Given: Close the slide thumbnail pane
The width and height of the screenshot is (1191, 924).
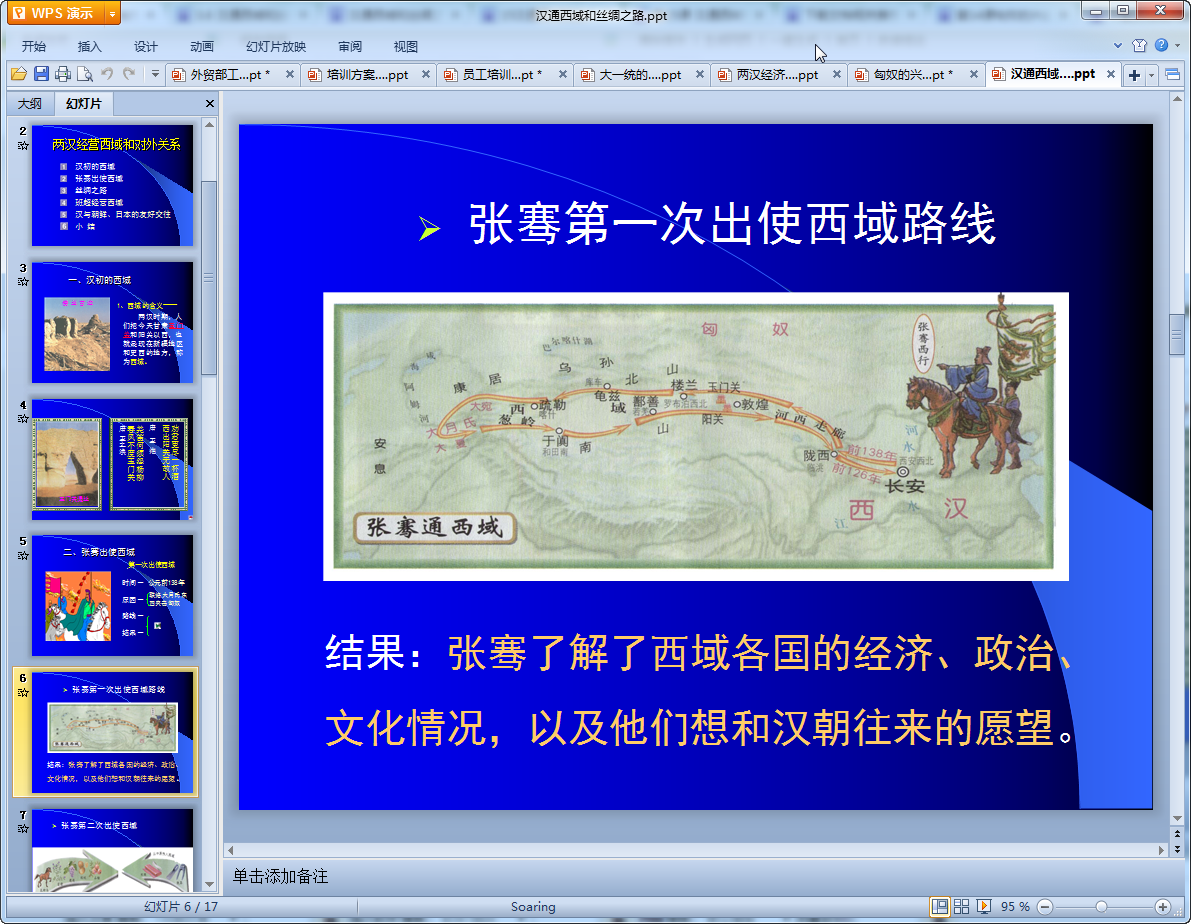Looking at the screenshot, I should point(210,103).
